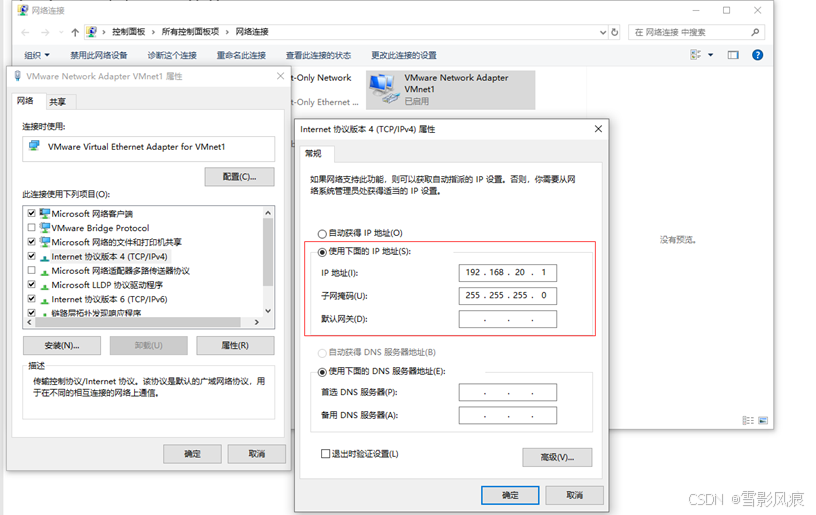Go back with the explorer back arrow
816x515 pixels.
coord(25,32)
